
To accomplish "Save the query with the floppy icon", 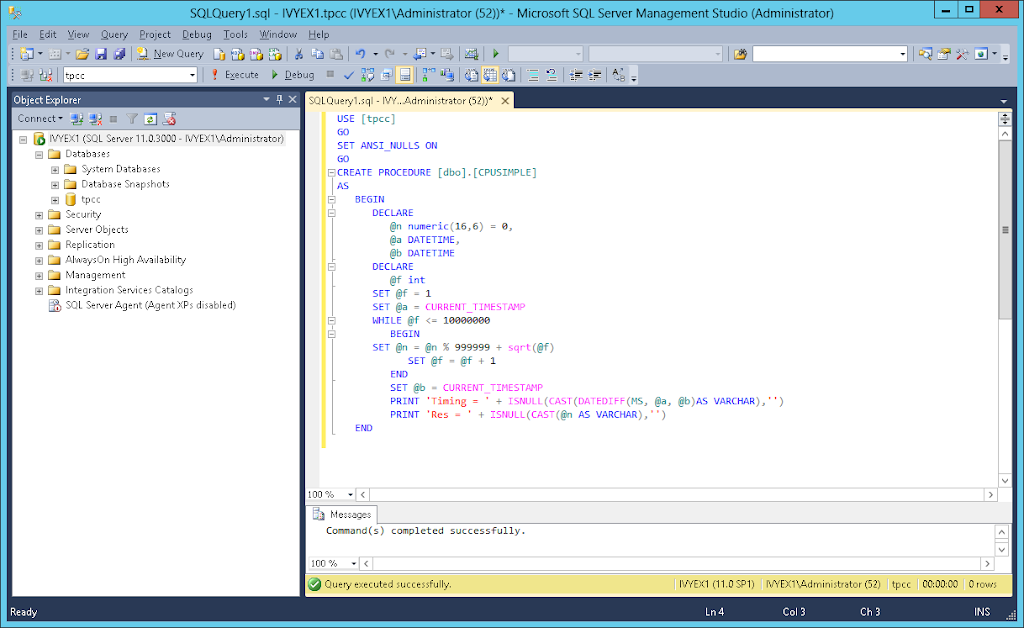I will point(101,54).
